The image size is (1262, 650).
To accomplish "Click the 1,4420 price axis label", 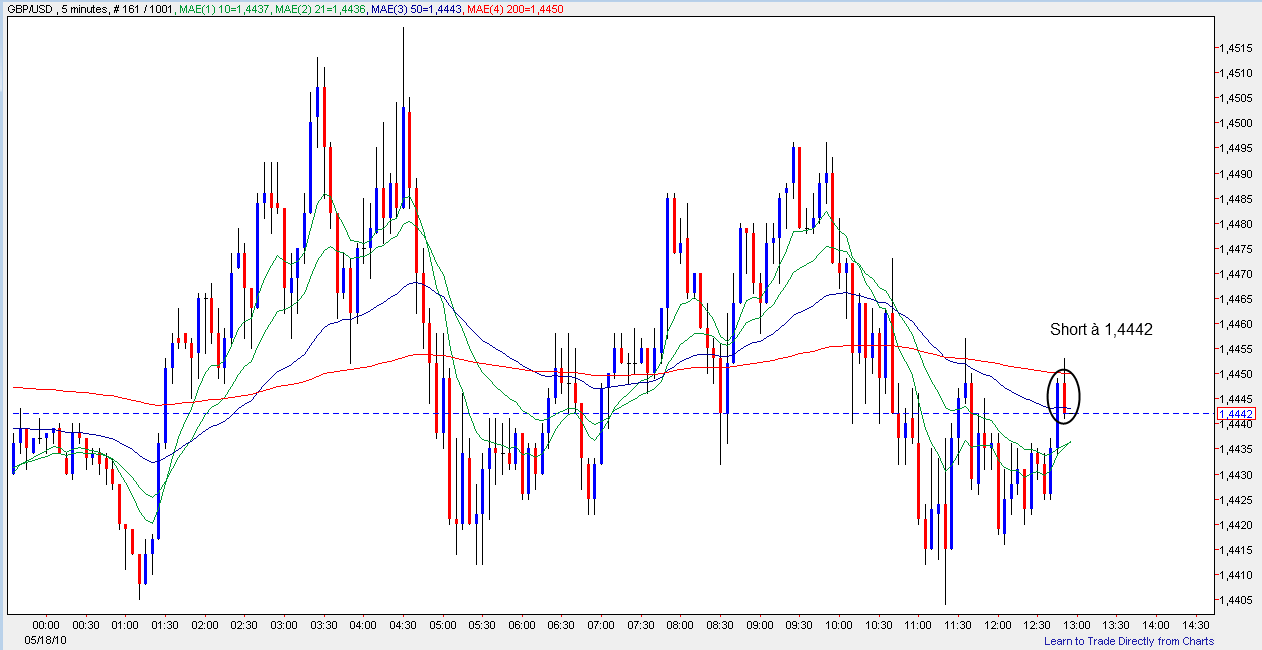I will click(1235, 525).
